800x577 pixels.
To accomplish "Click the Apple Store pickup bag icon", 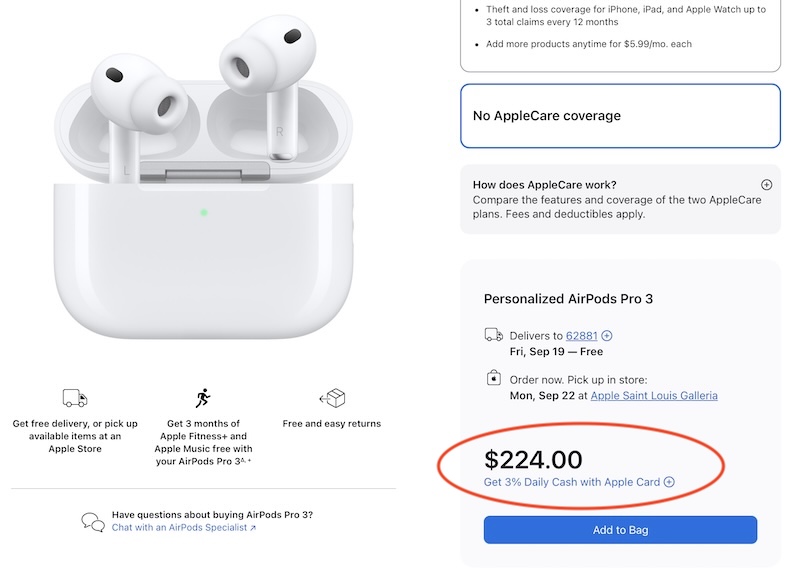I will [493, 379].
